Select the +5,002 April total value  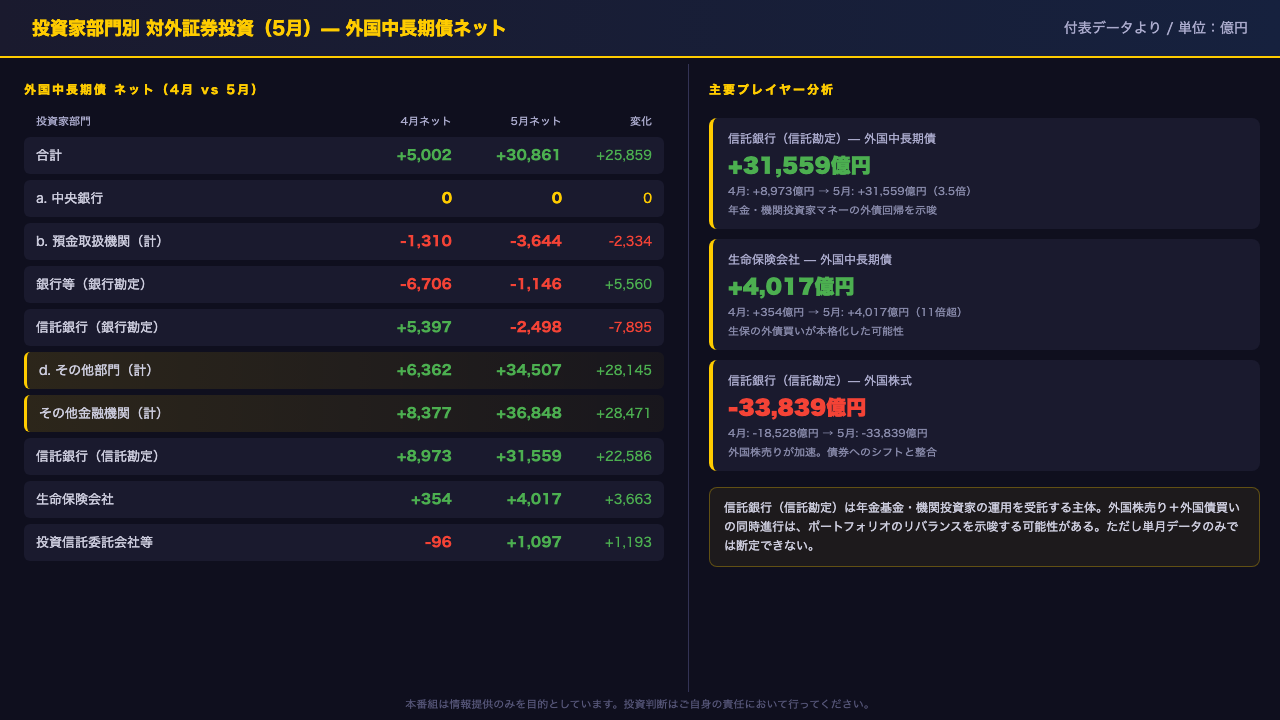coord(424,156)
